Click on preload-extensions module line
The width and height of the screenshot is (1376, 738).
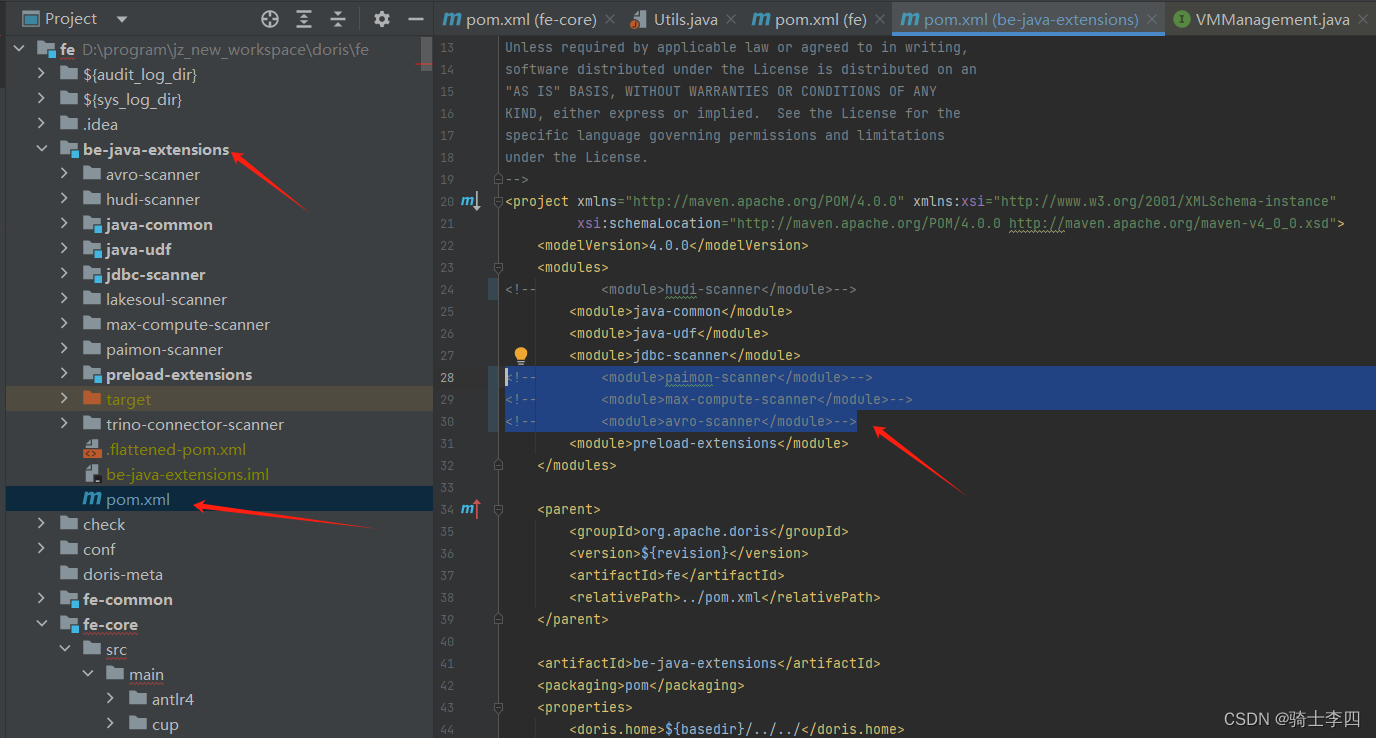tap(708, 443)
